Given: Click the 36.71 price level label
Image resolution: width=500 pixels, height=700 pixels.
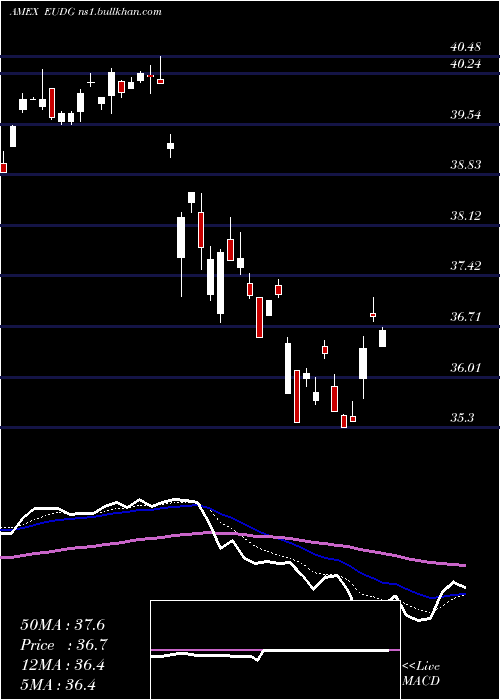Looking at the screenshot, I should pos(465,317).
